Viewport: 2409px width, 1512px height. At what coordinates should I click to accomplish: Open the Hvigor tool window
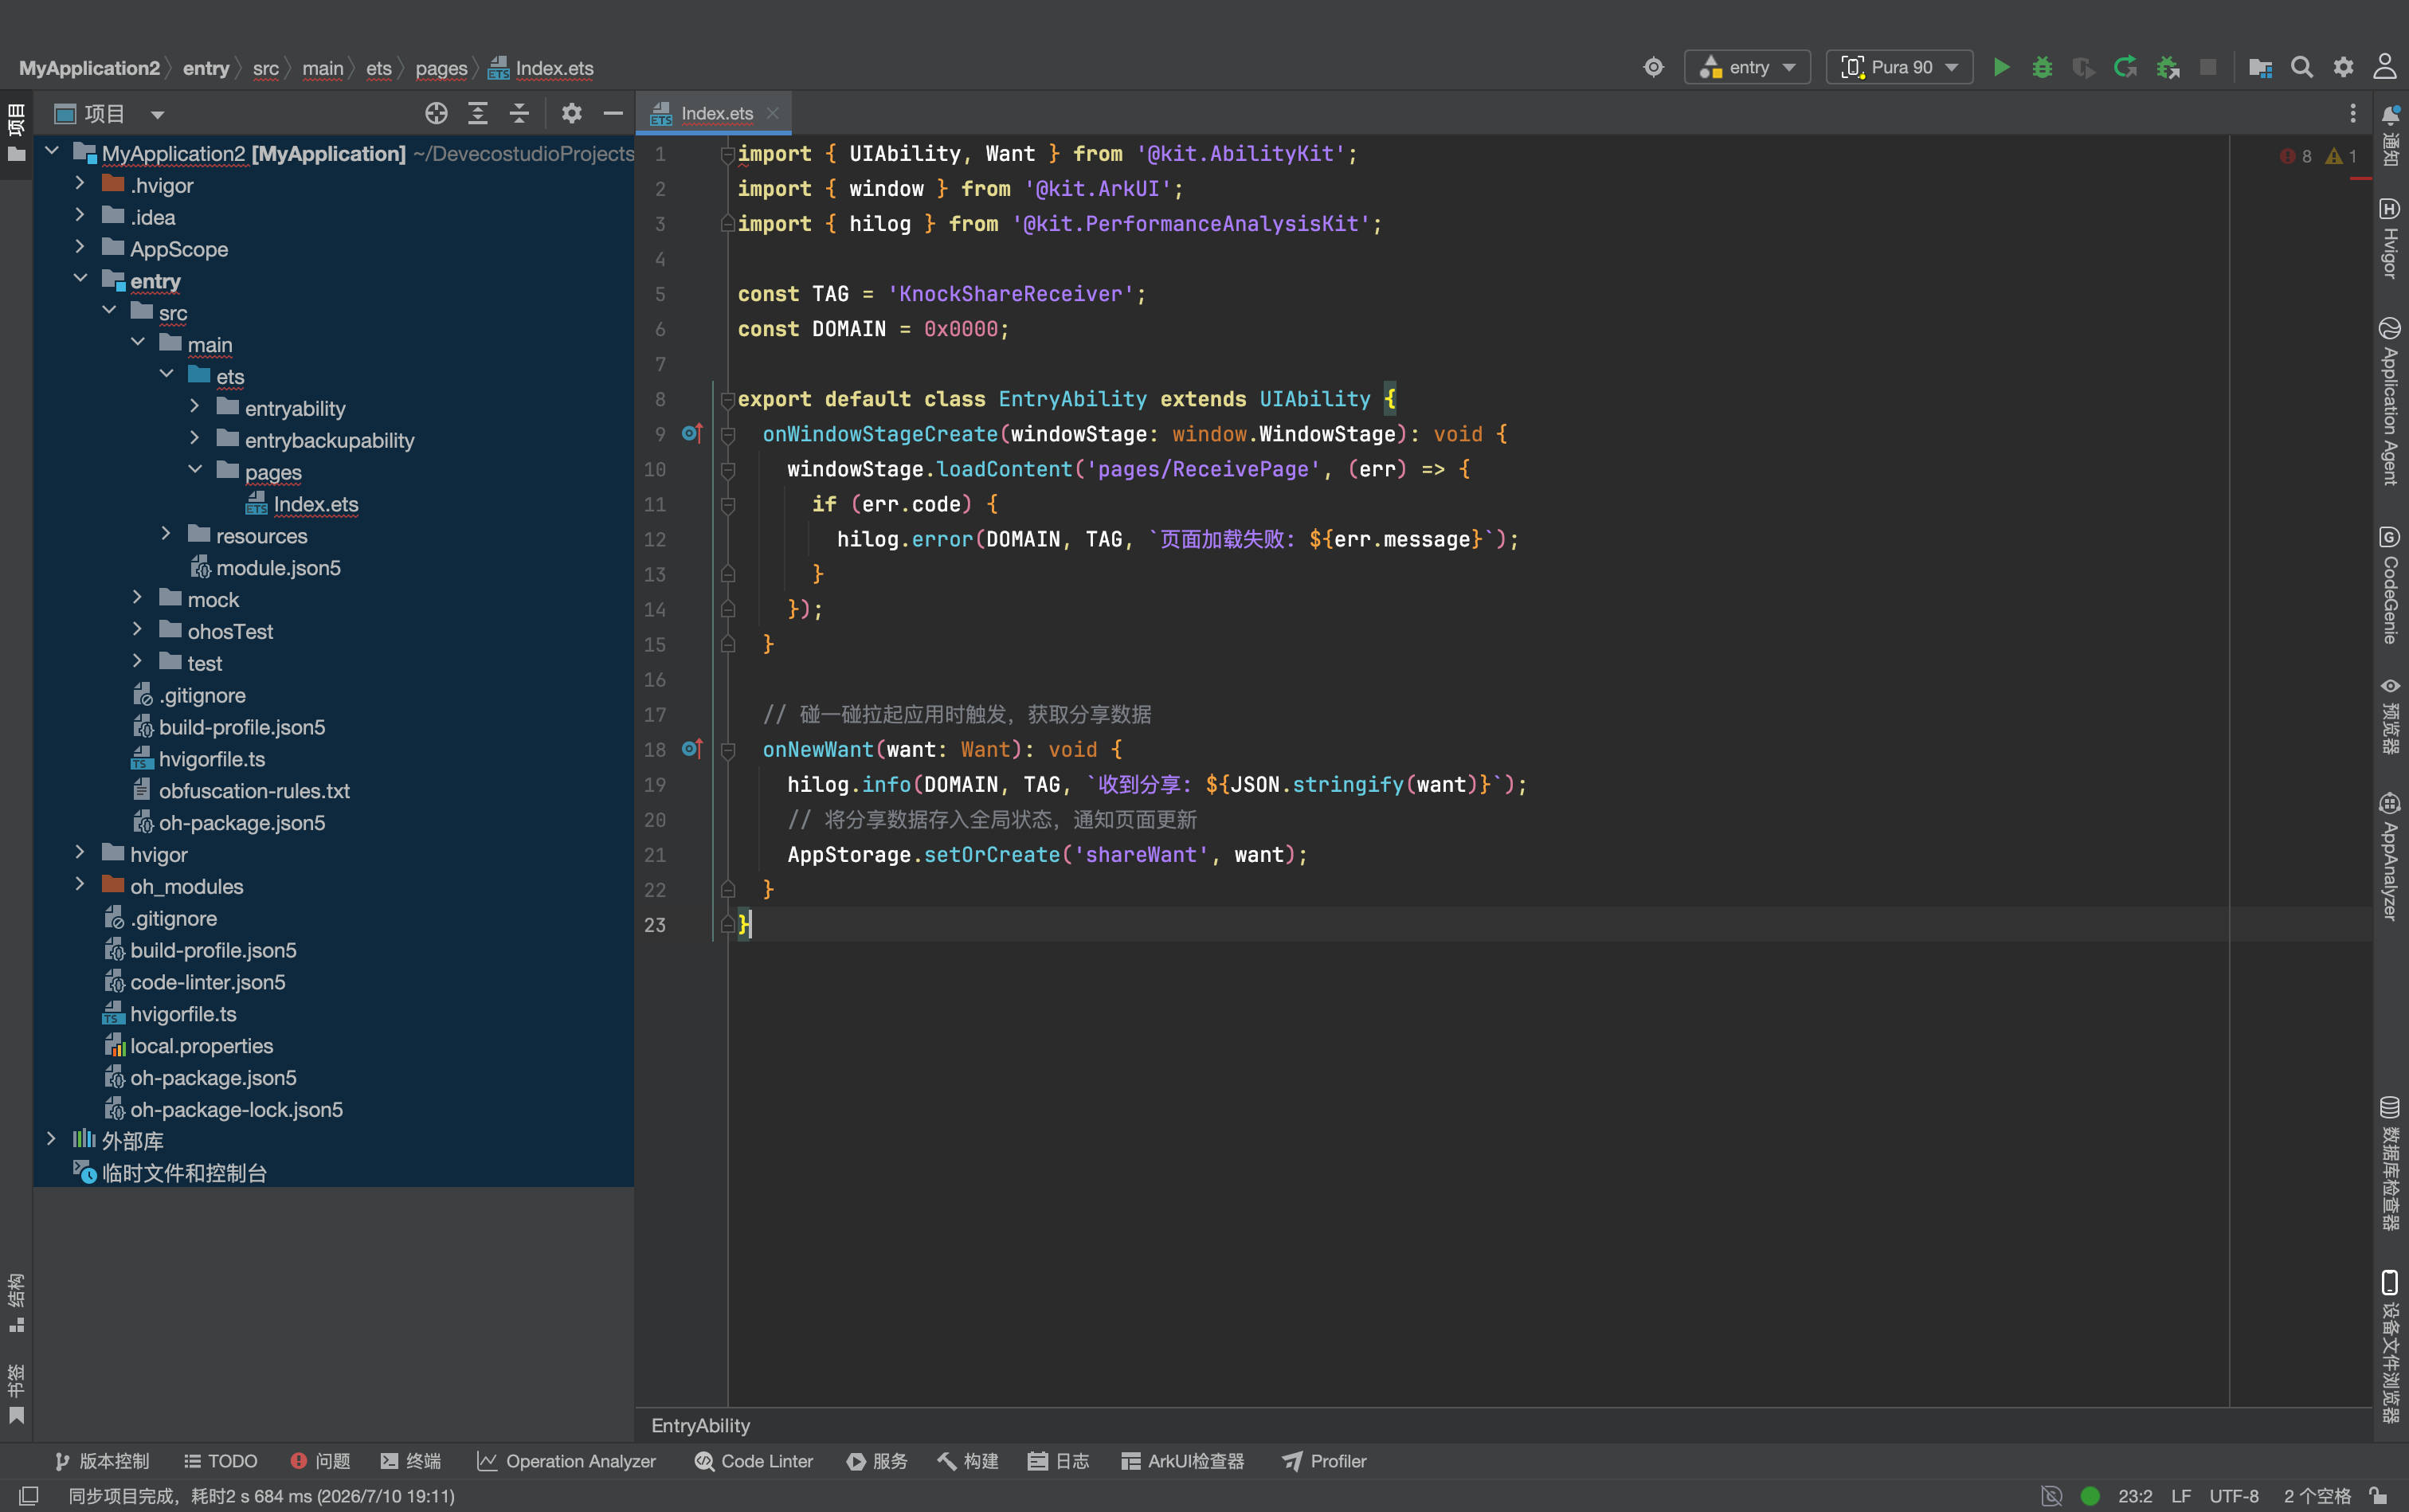pos(2390,238)
